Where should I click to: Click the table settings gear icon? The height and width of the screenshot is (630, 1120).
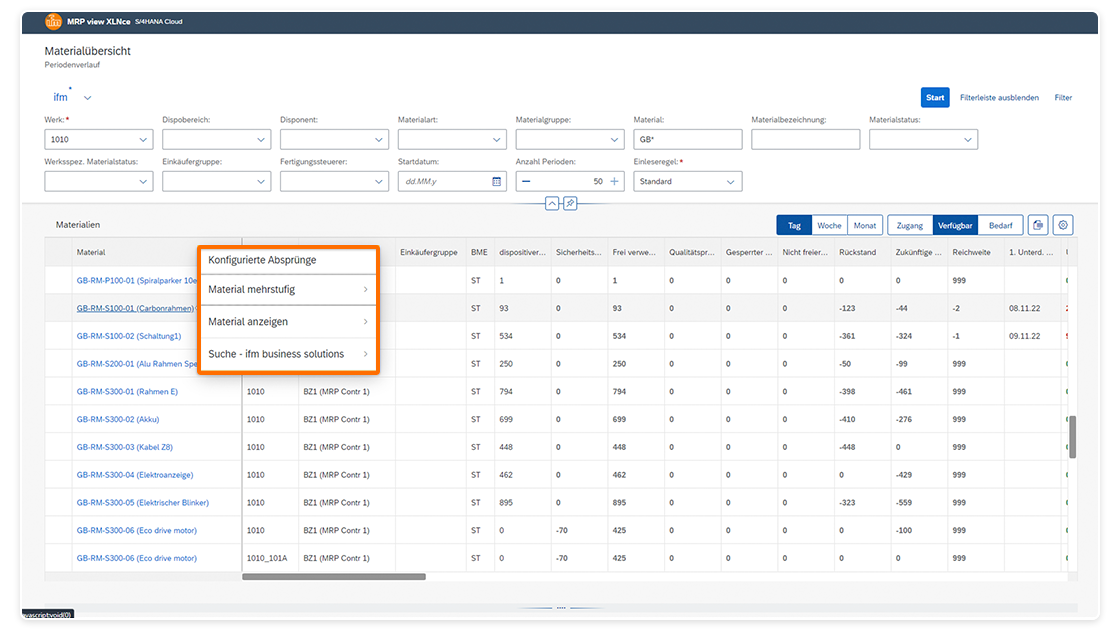pos(1063,225)
